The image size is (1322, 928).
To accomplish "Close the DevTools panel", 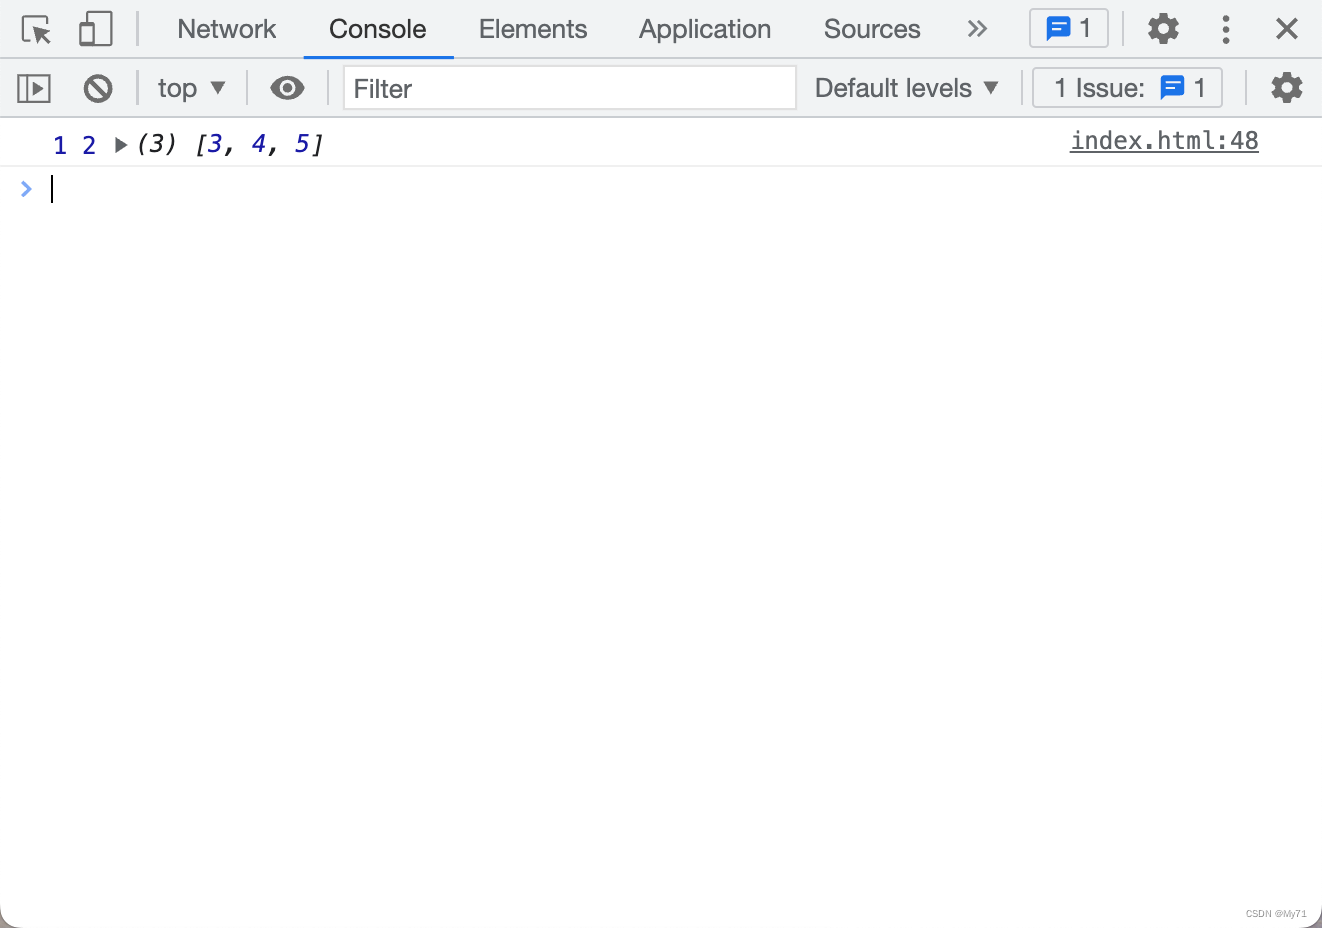I will [x=1286, y=29].
